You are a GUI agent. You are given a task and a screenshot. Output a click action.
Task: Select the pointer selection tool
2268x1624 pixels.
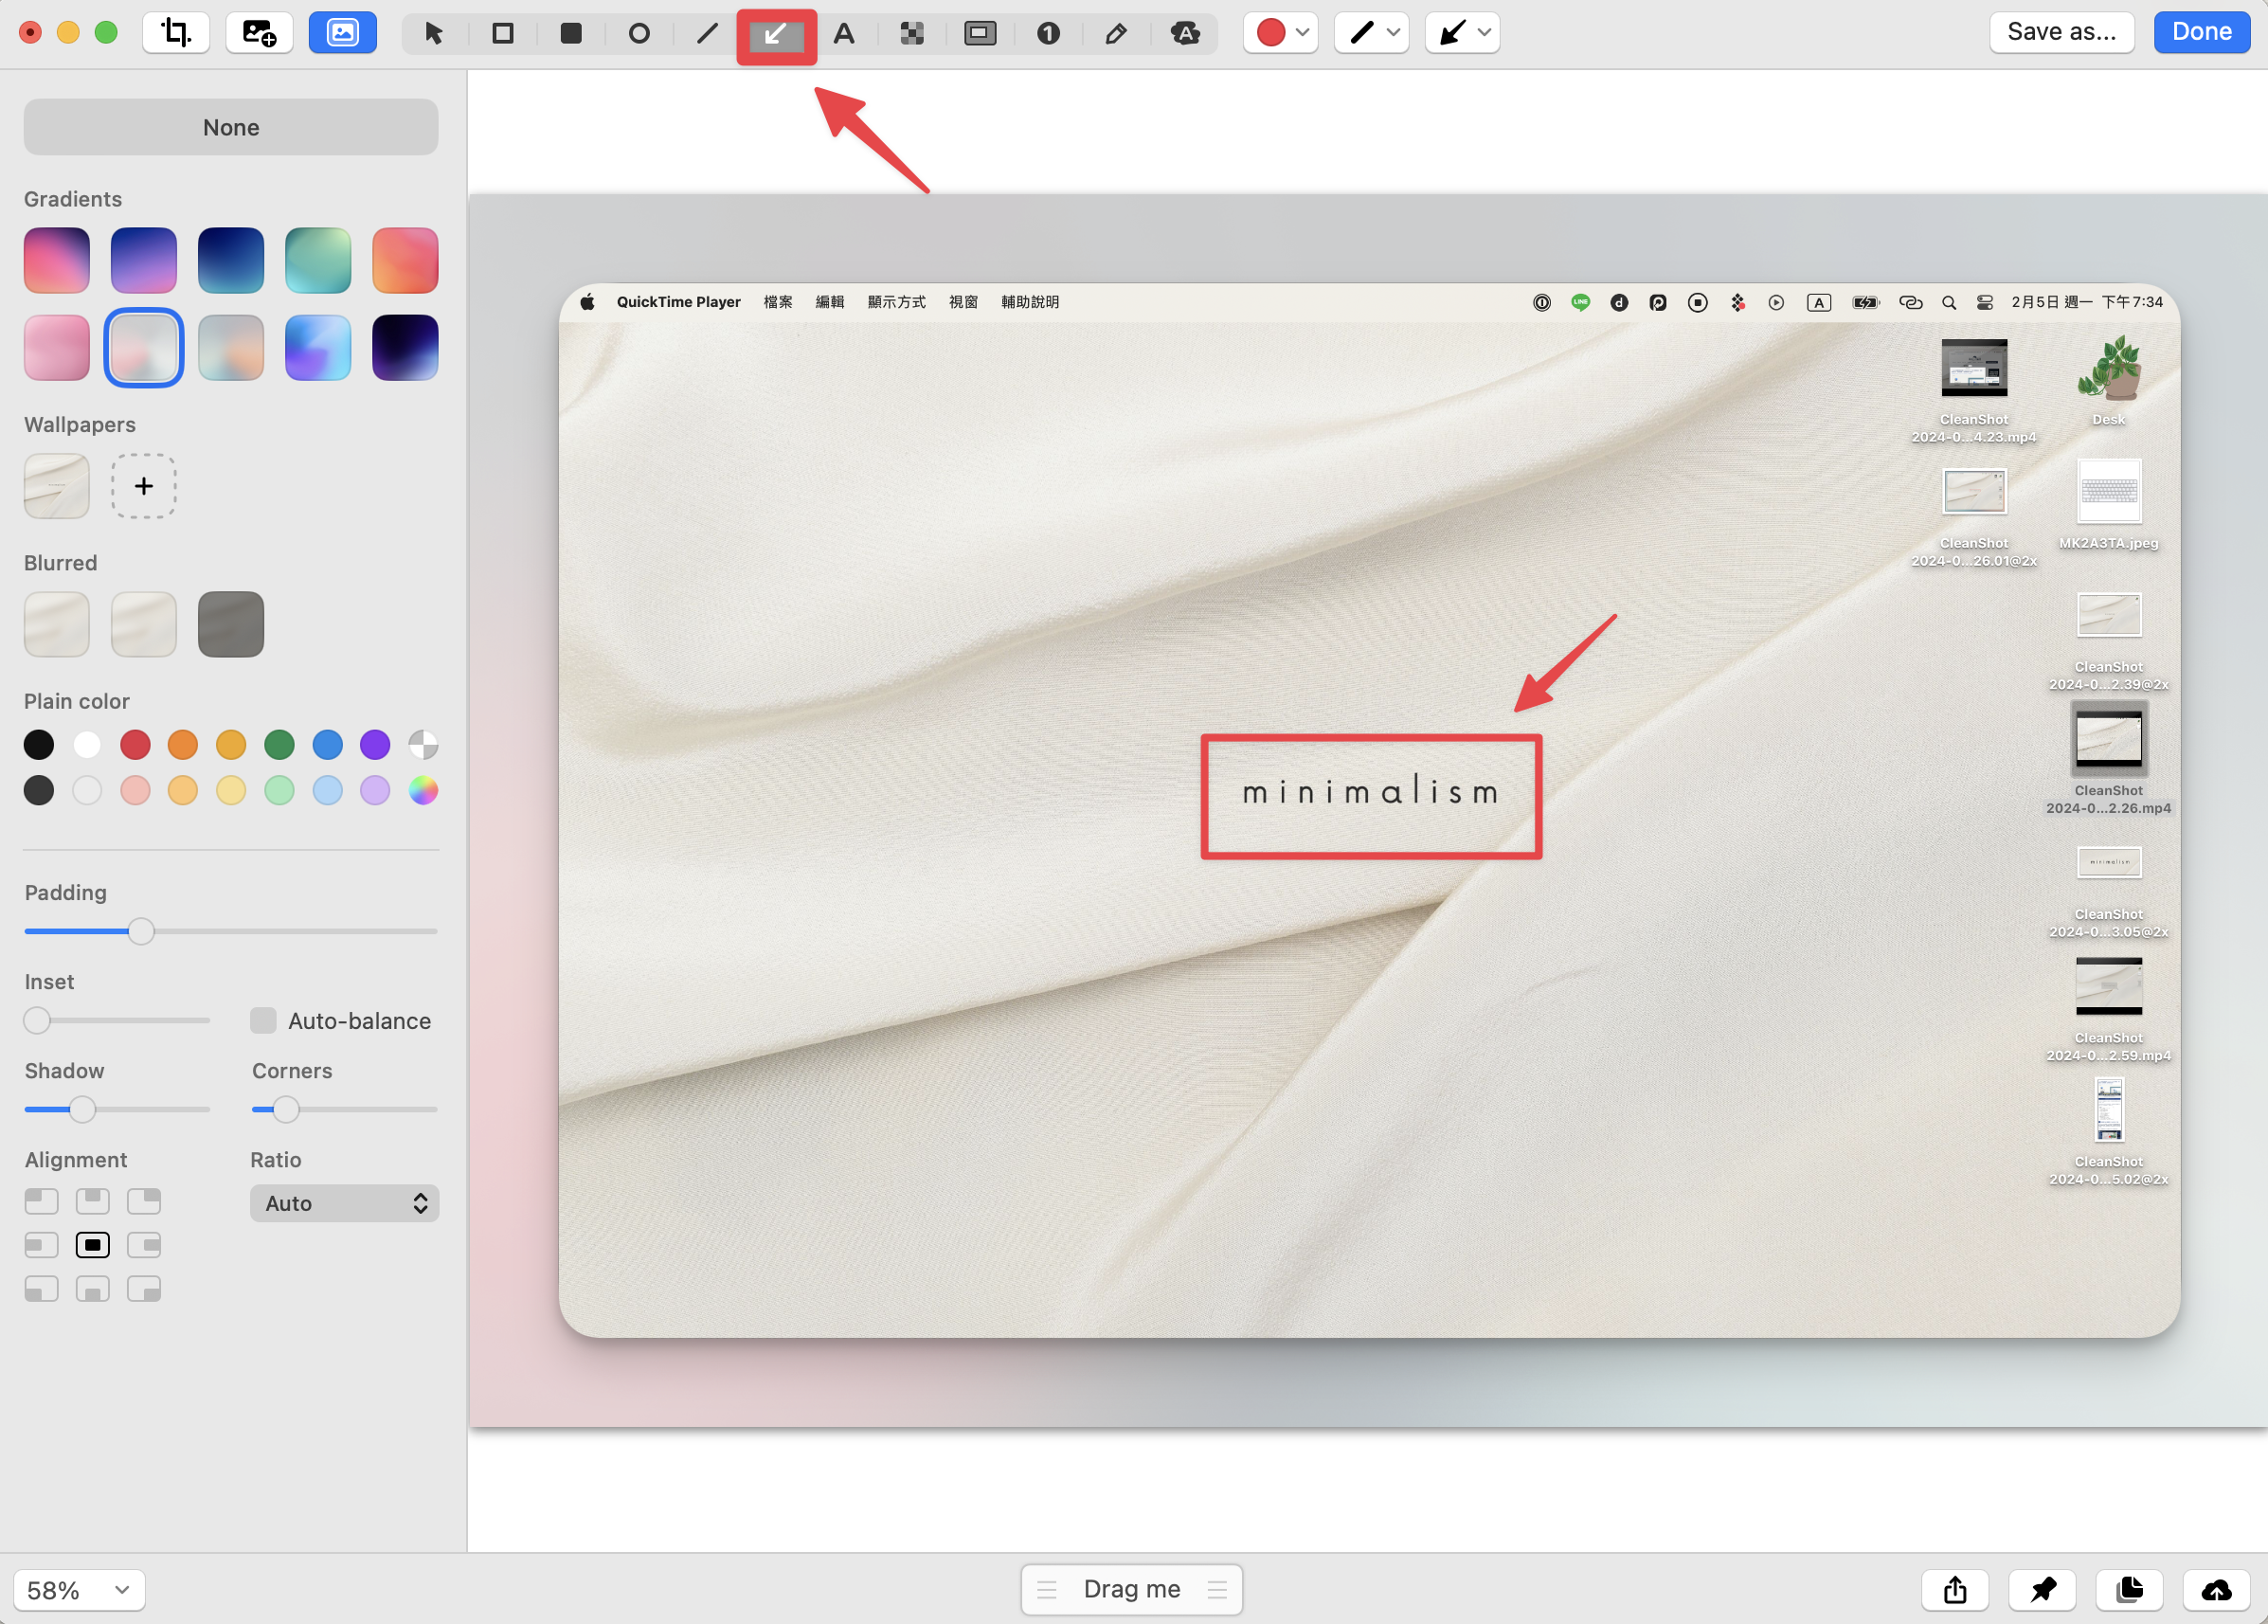(x=434, y=33)
